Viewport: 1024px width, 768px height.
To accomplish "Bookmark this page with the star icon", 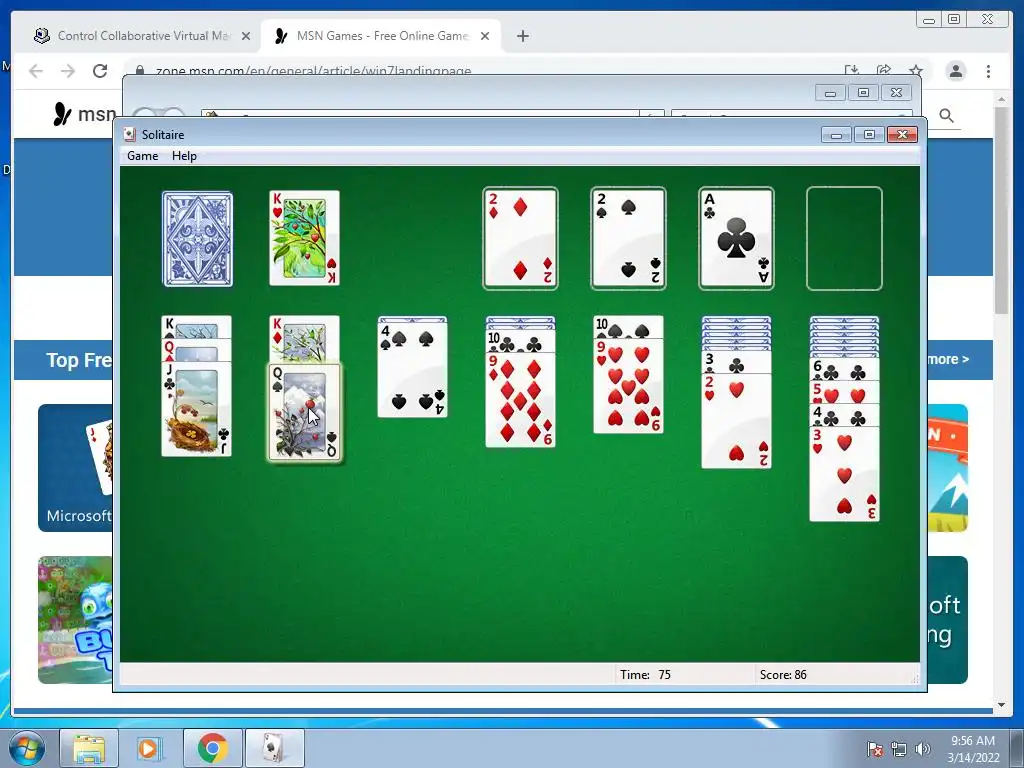I will click(x=916, y=71).
